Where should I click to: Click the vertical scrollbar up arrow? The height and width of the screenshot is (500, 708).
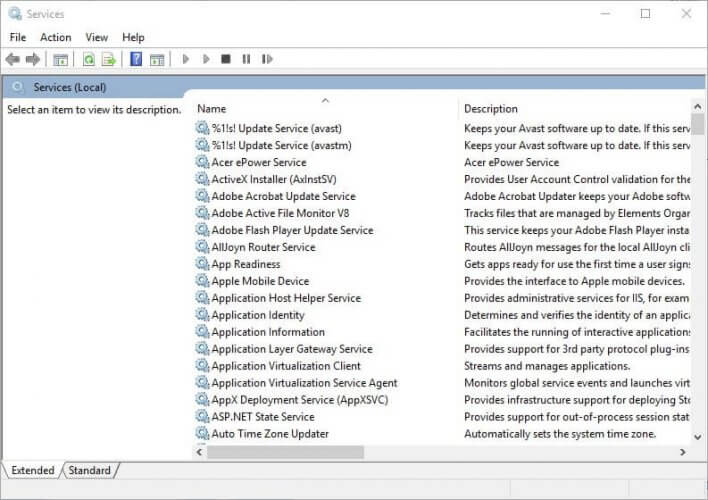(698, 107)
